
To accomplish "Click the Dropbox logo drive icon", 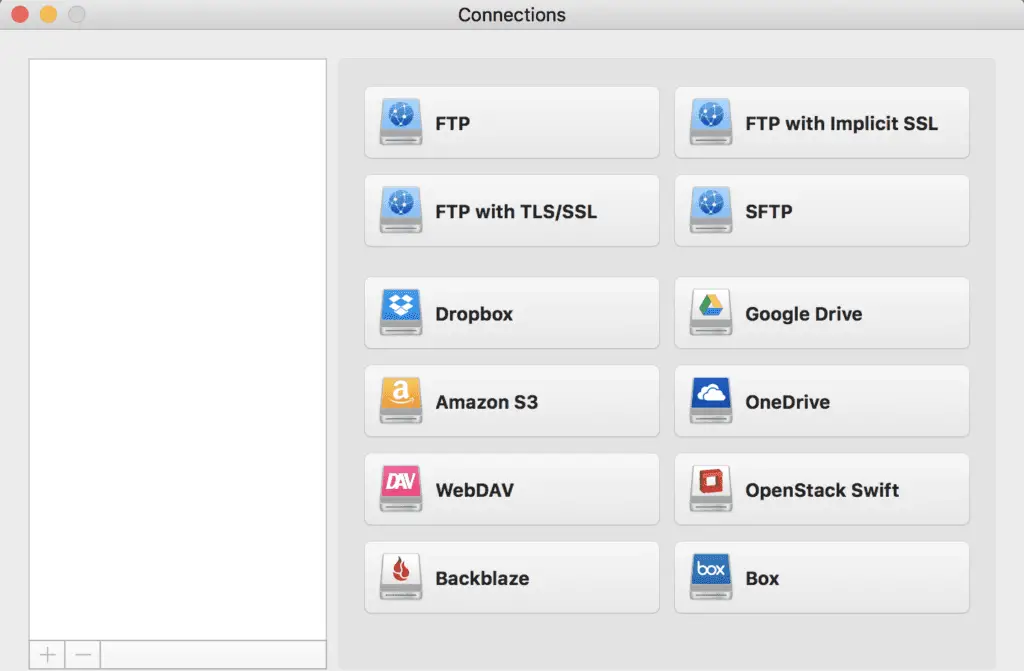I will coord(401,312).
